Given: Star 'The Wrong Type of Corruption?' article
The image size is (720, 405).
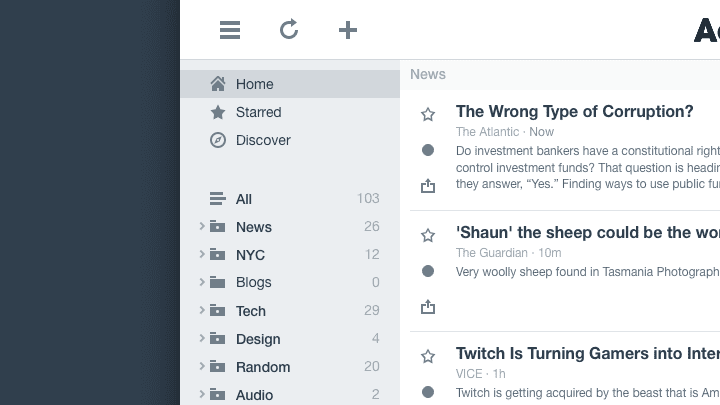Looking at the screenshot, I should 428,115.
